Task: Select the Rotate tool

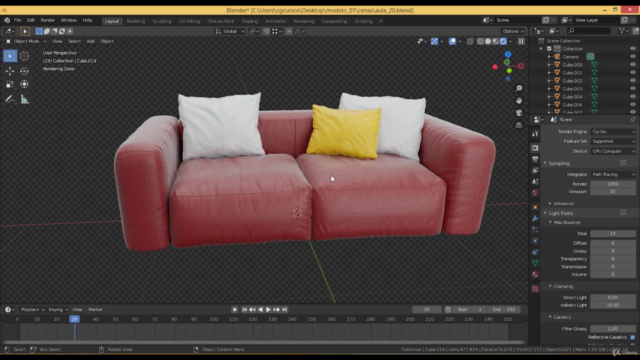Action: coord(24,71)
